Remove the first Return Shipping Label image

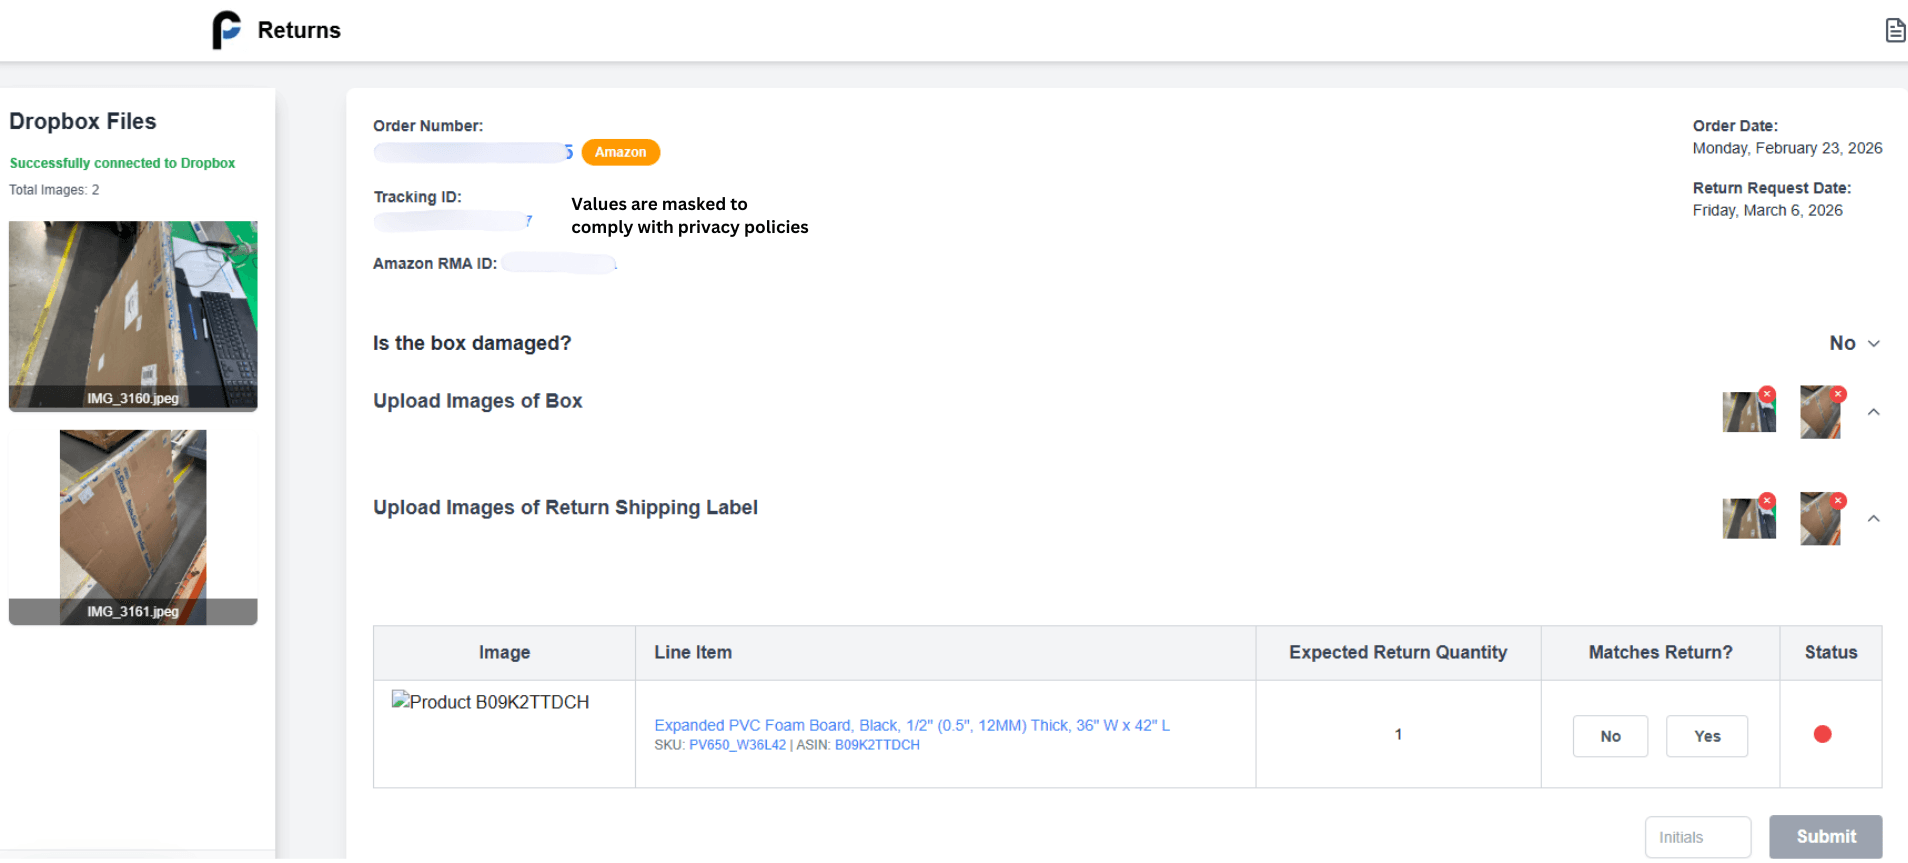1767,500
